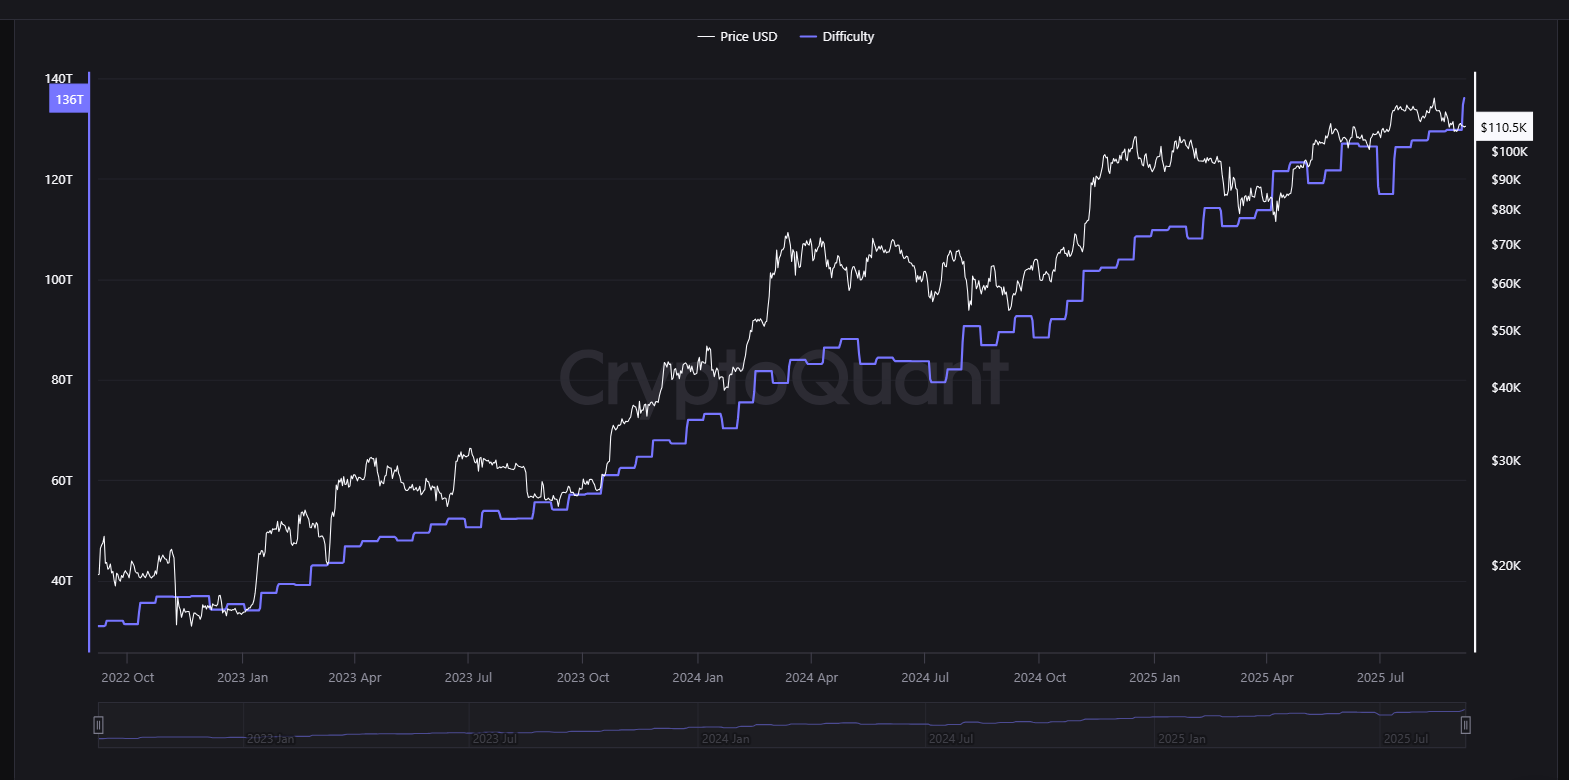1569x780 pixels.
Task: Click 2024 Jul in the range navigator
Action: coord(950,739)
